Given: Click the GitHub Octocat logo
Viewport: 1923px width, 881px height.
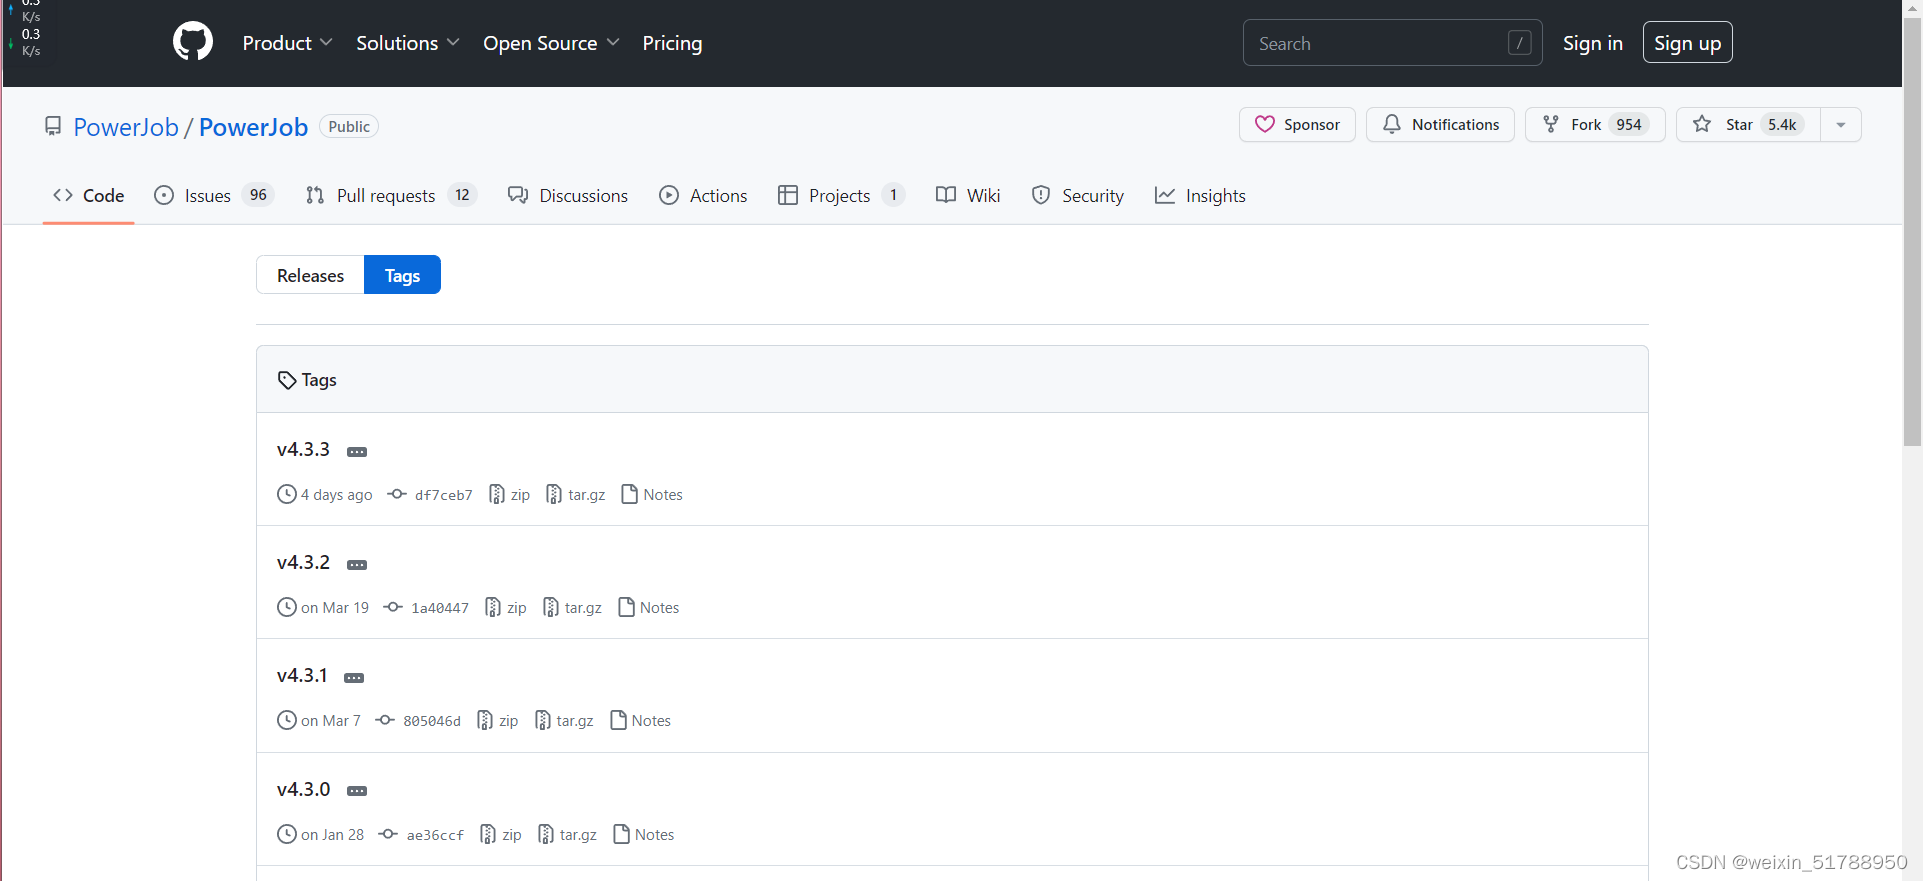Looking at the screenshot, I should coord(193,42).
